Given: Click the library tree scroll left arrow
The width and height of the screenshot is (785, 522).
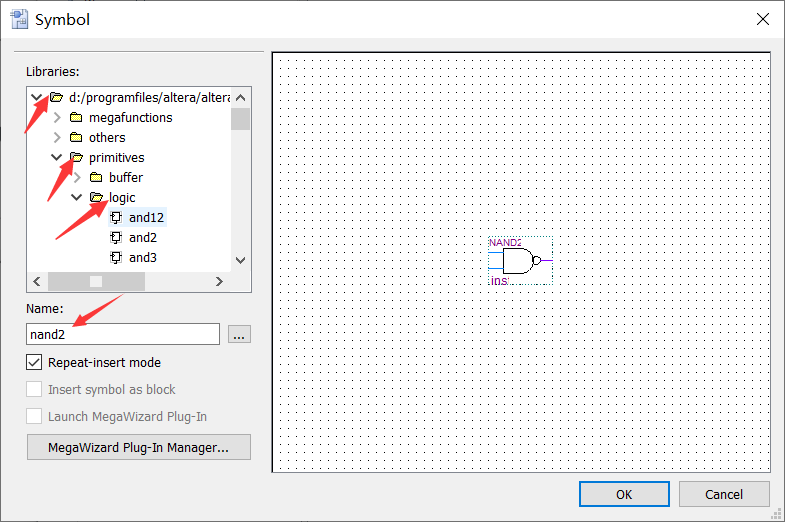Looking at the screenshot, I should [x=37, y=281].
